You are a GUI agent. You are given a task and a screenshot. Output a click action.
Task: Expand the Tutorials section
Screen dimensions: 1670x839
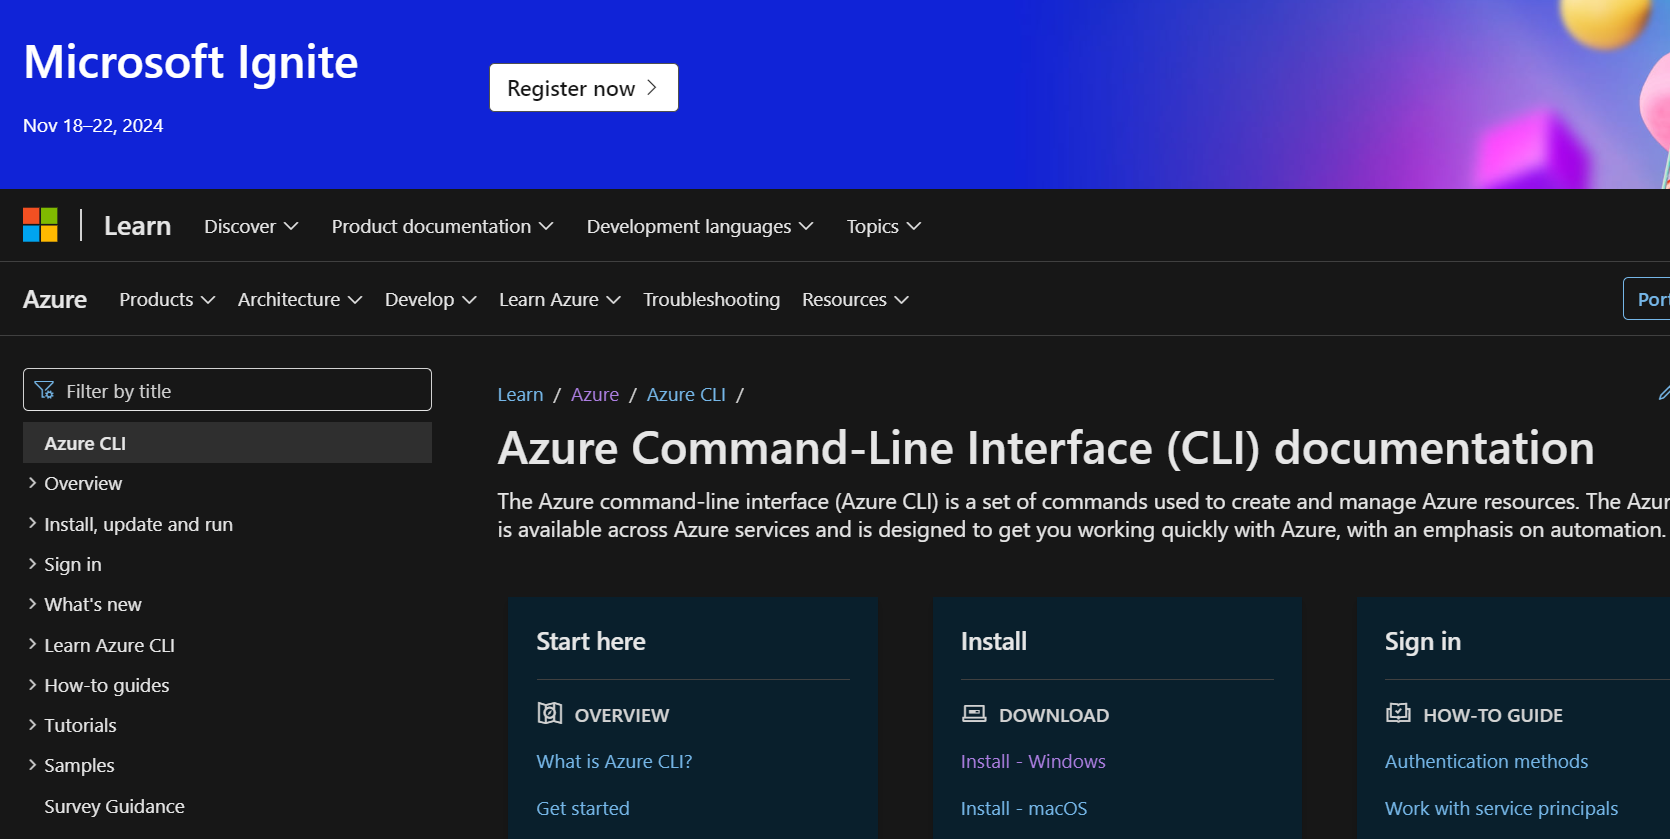72,725
